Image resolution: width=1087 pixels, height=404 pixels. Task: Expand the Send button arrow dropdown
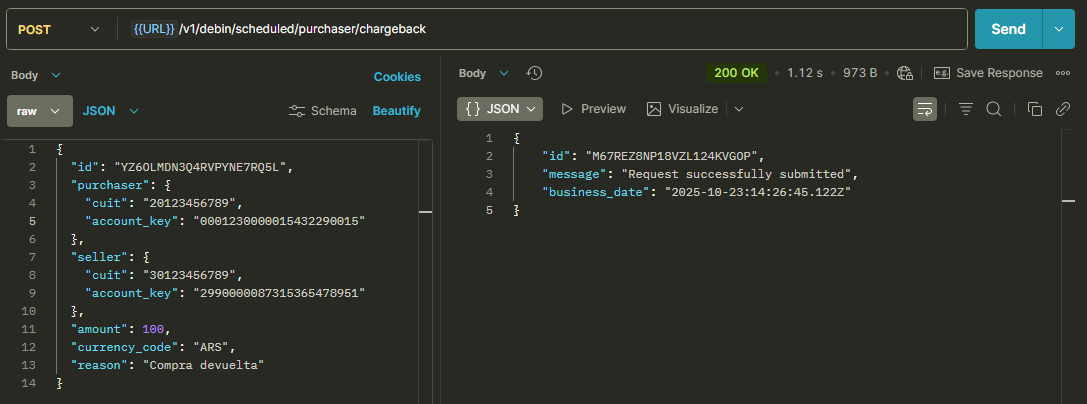[x=1059, y=29]
